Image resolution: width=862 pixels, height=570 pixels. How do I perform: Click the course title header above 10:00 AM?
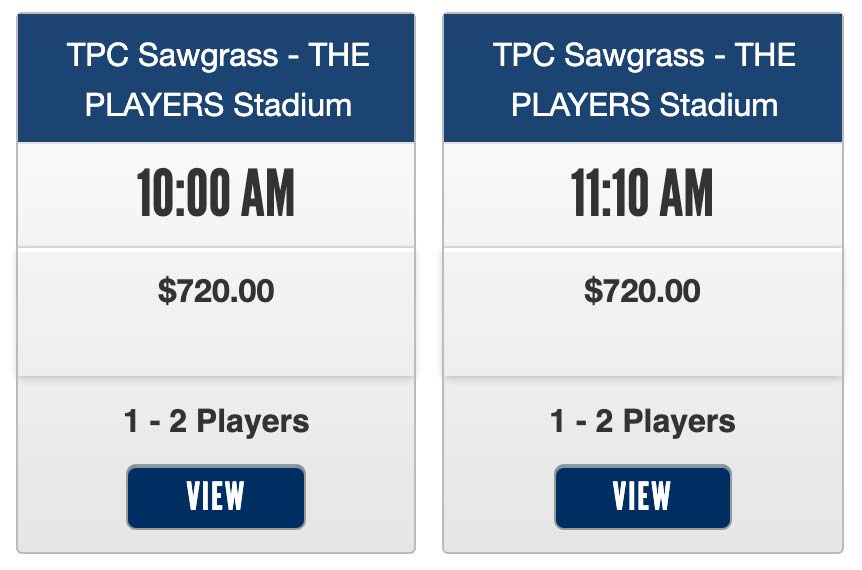[216, 78]
